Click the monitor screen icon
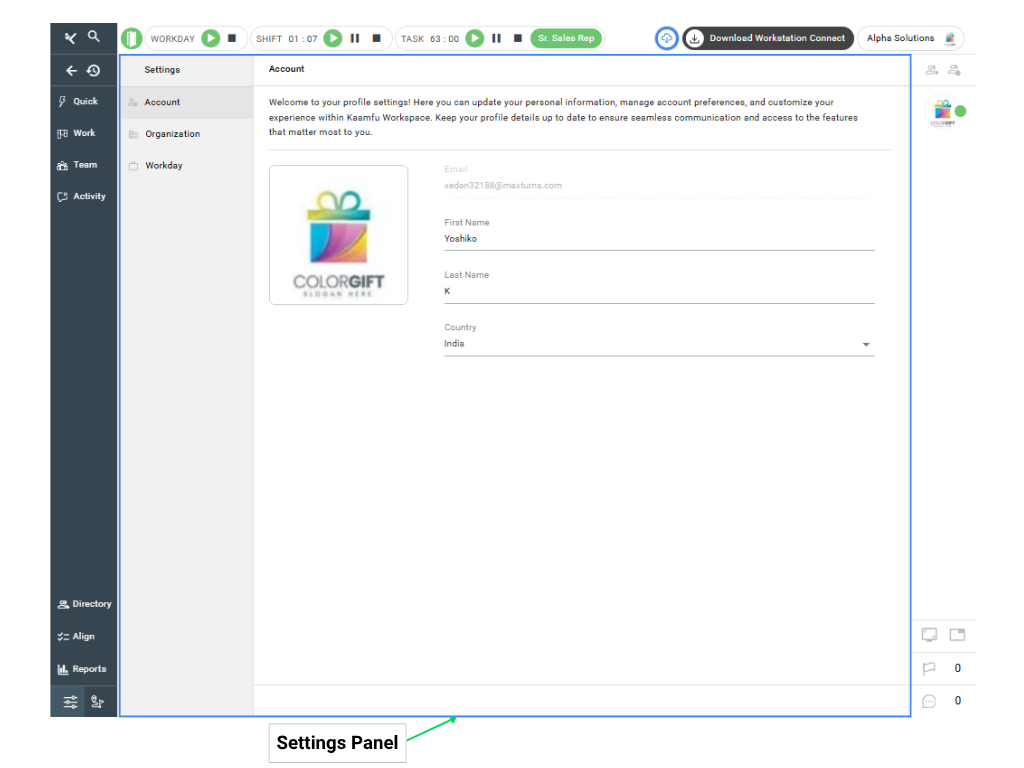 [929, 635]
